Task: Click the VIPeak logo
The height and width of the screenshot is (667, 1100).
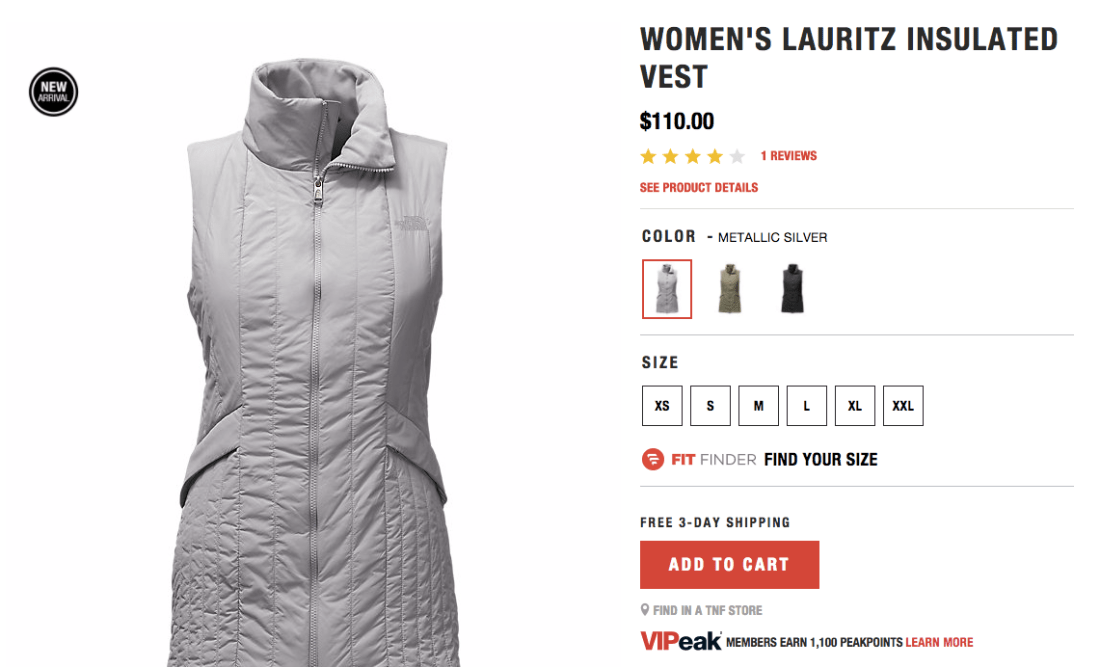Action: [x=680, y=641]
